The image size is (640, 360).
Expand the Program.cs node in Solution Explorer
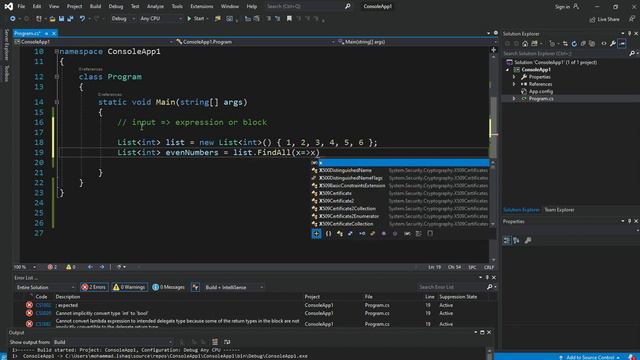point(514,99)
